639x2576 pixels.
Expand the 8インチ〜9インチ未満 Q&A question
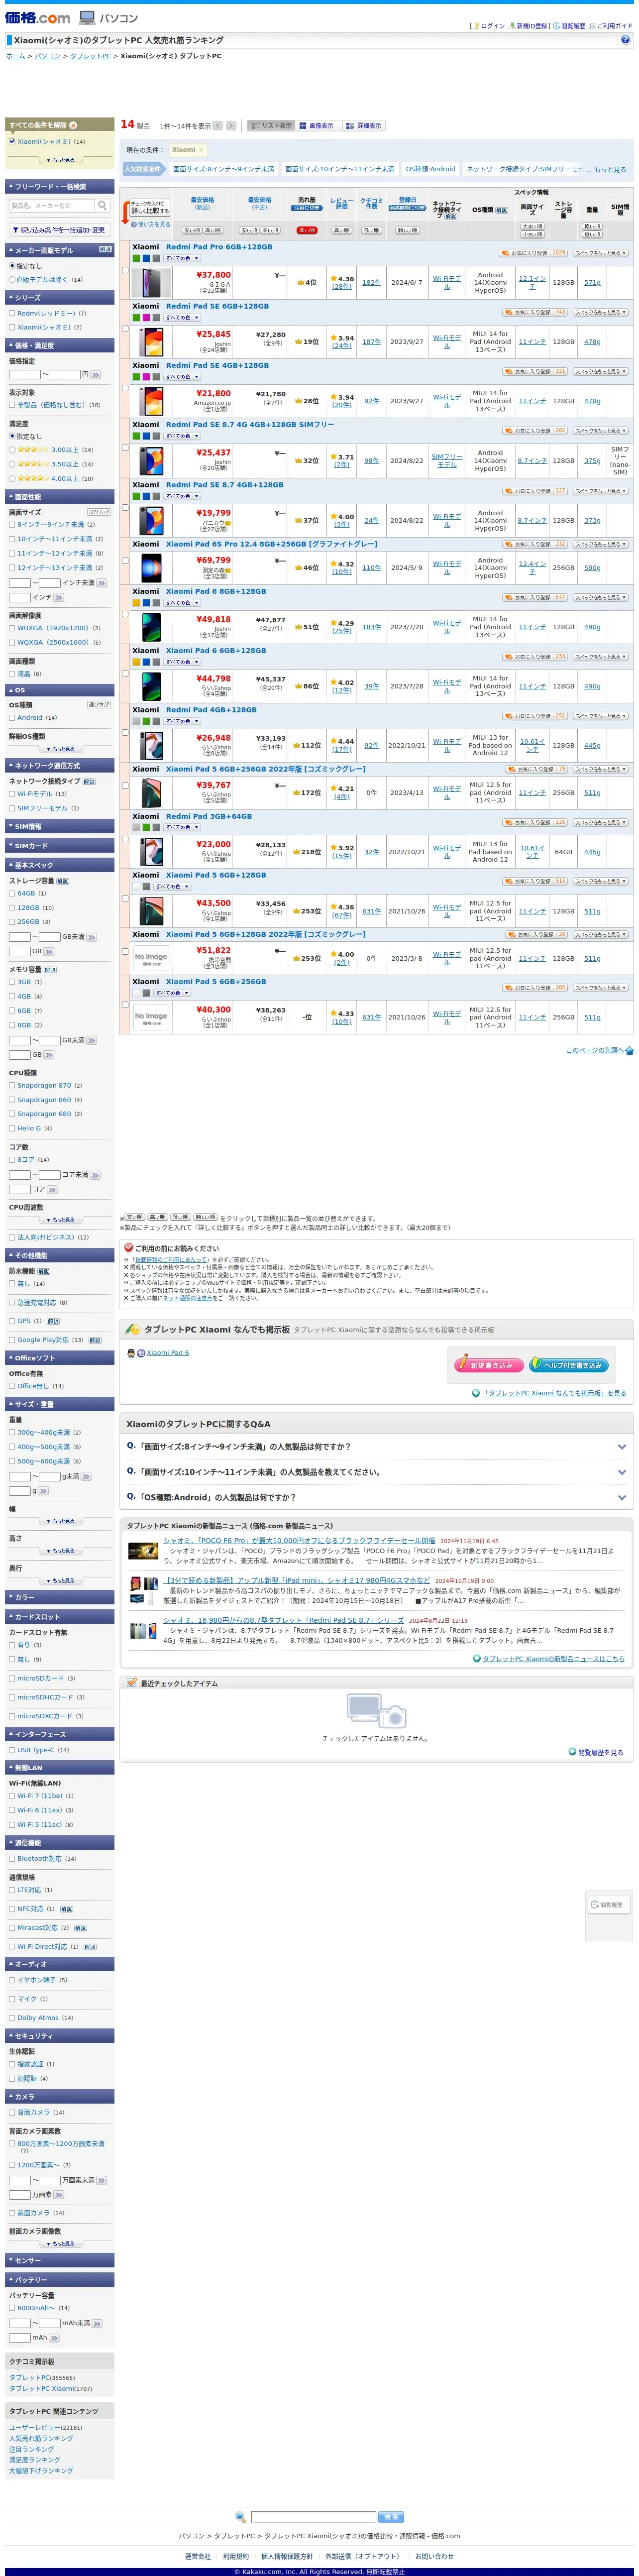pyautogui.click(x=376, y=1447)
